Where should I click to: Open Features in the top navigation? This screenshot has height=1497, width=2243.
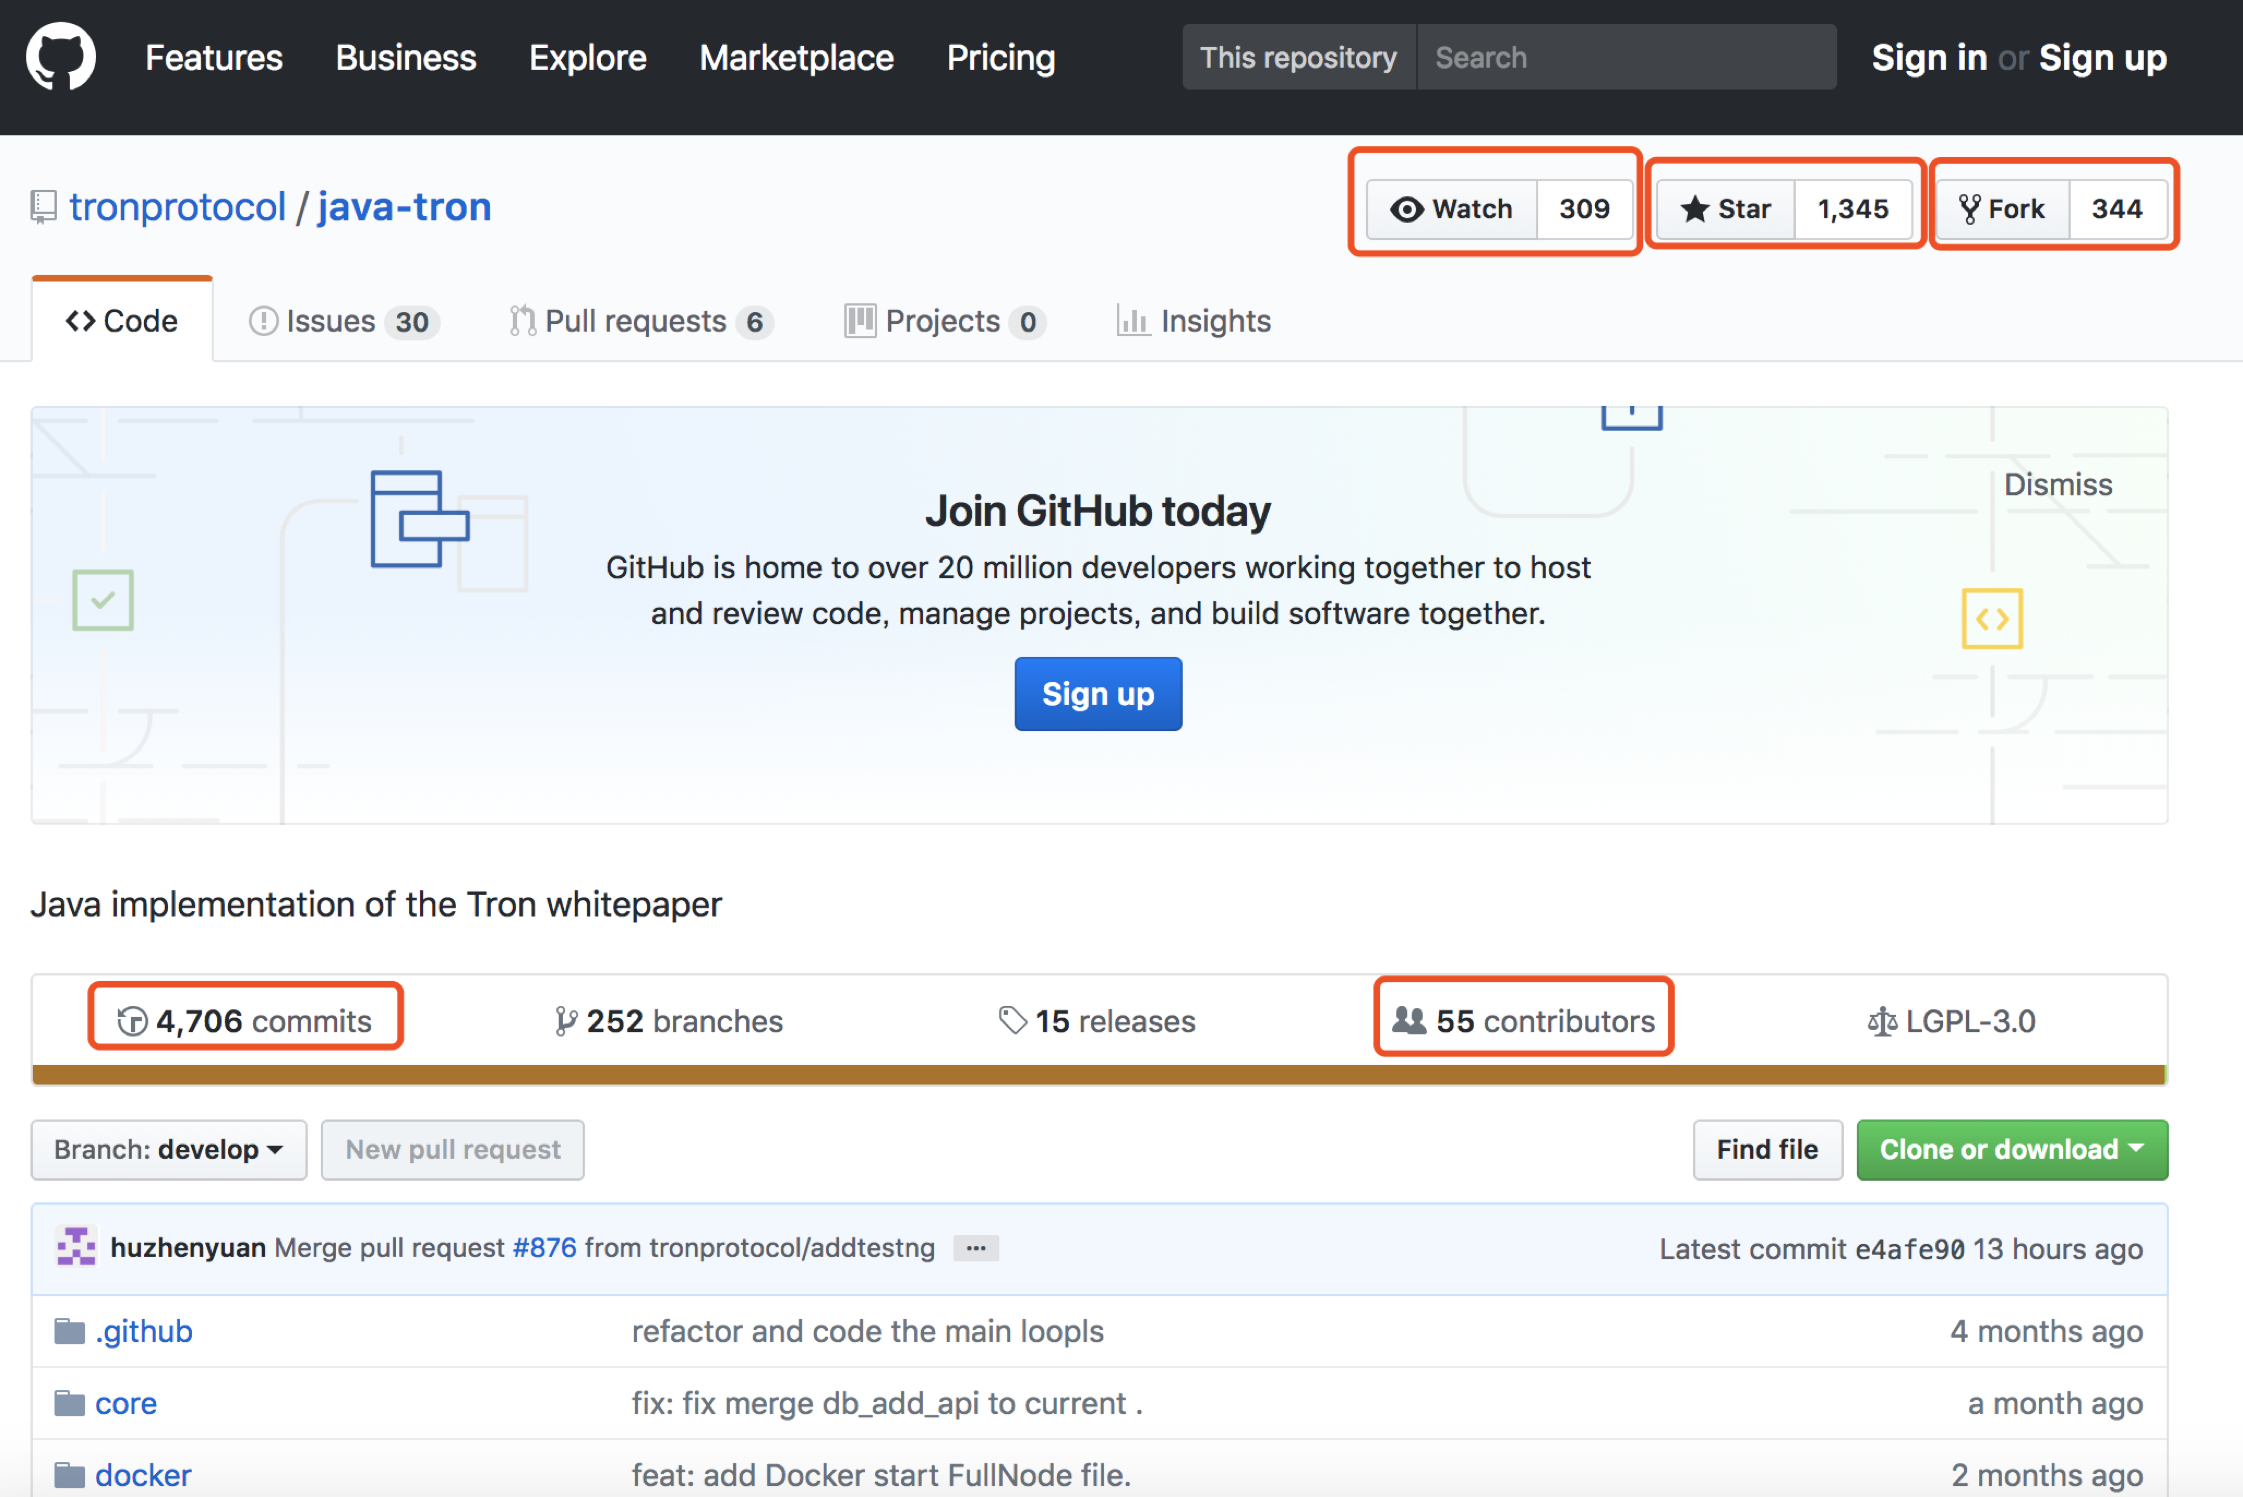tap(214, 58)
